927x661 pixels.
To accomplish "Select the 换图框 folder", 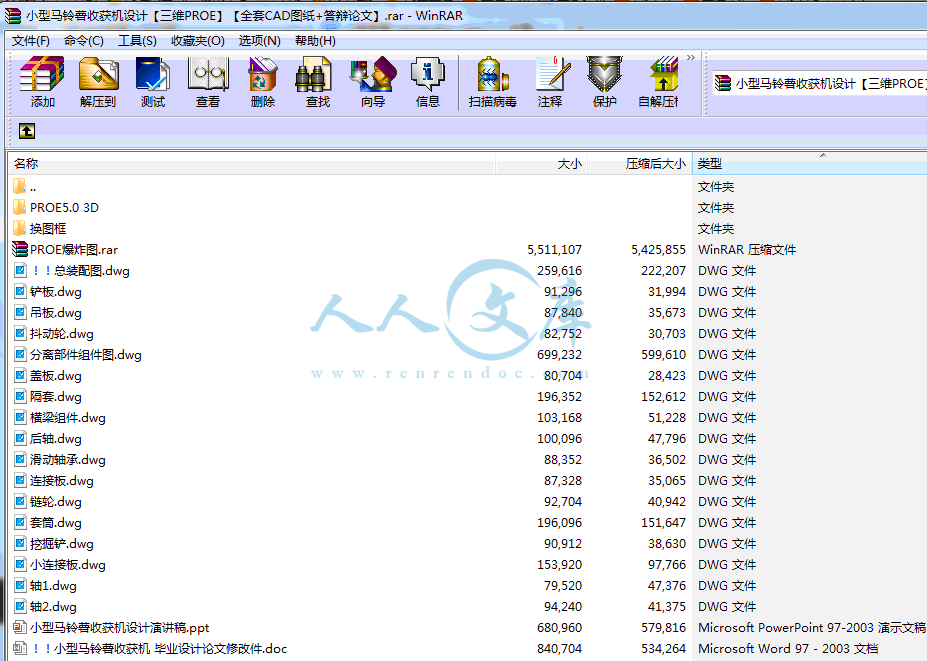I will pos(39,229).
